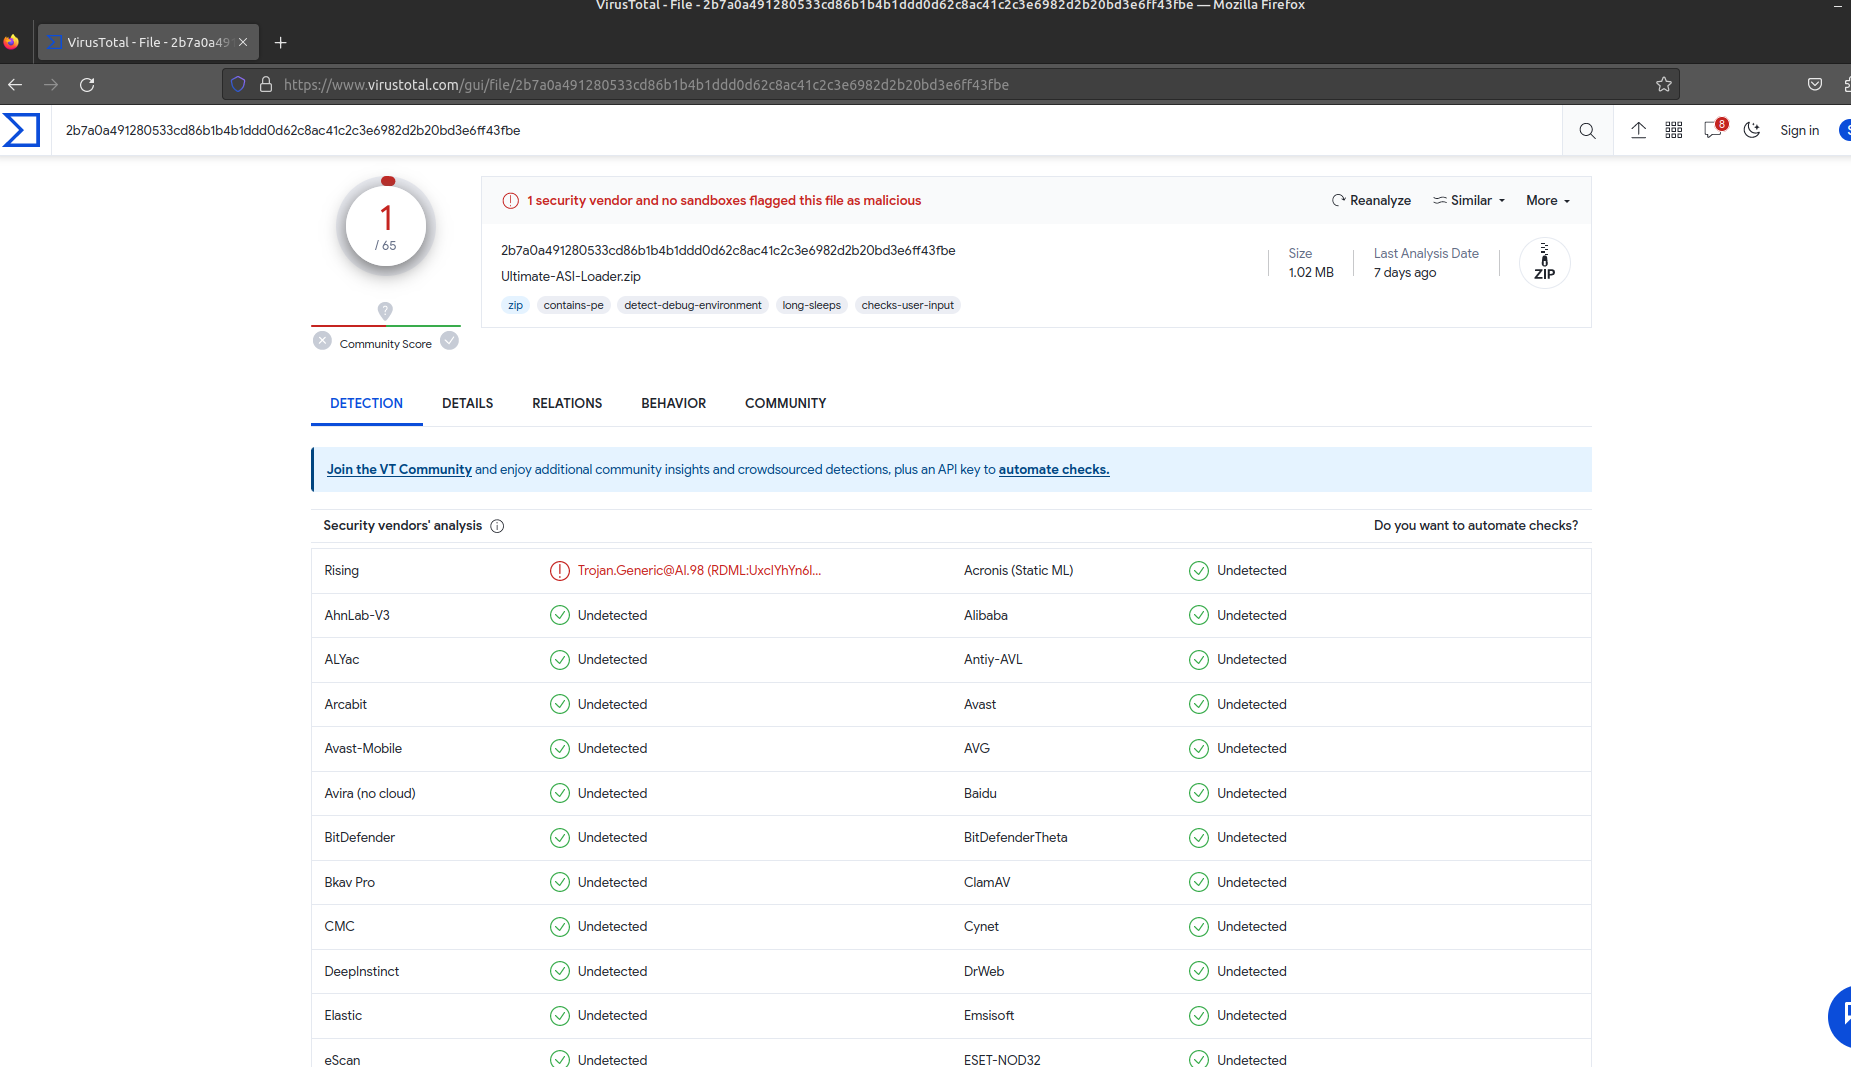The image size is (1851, 1067).
Task: Switch to the BEHAVIOR tab
Action: click(x=674, y=403)
